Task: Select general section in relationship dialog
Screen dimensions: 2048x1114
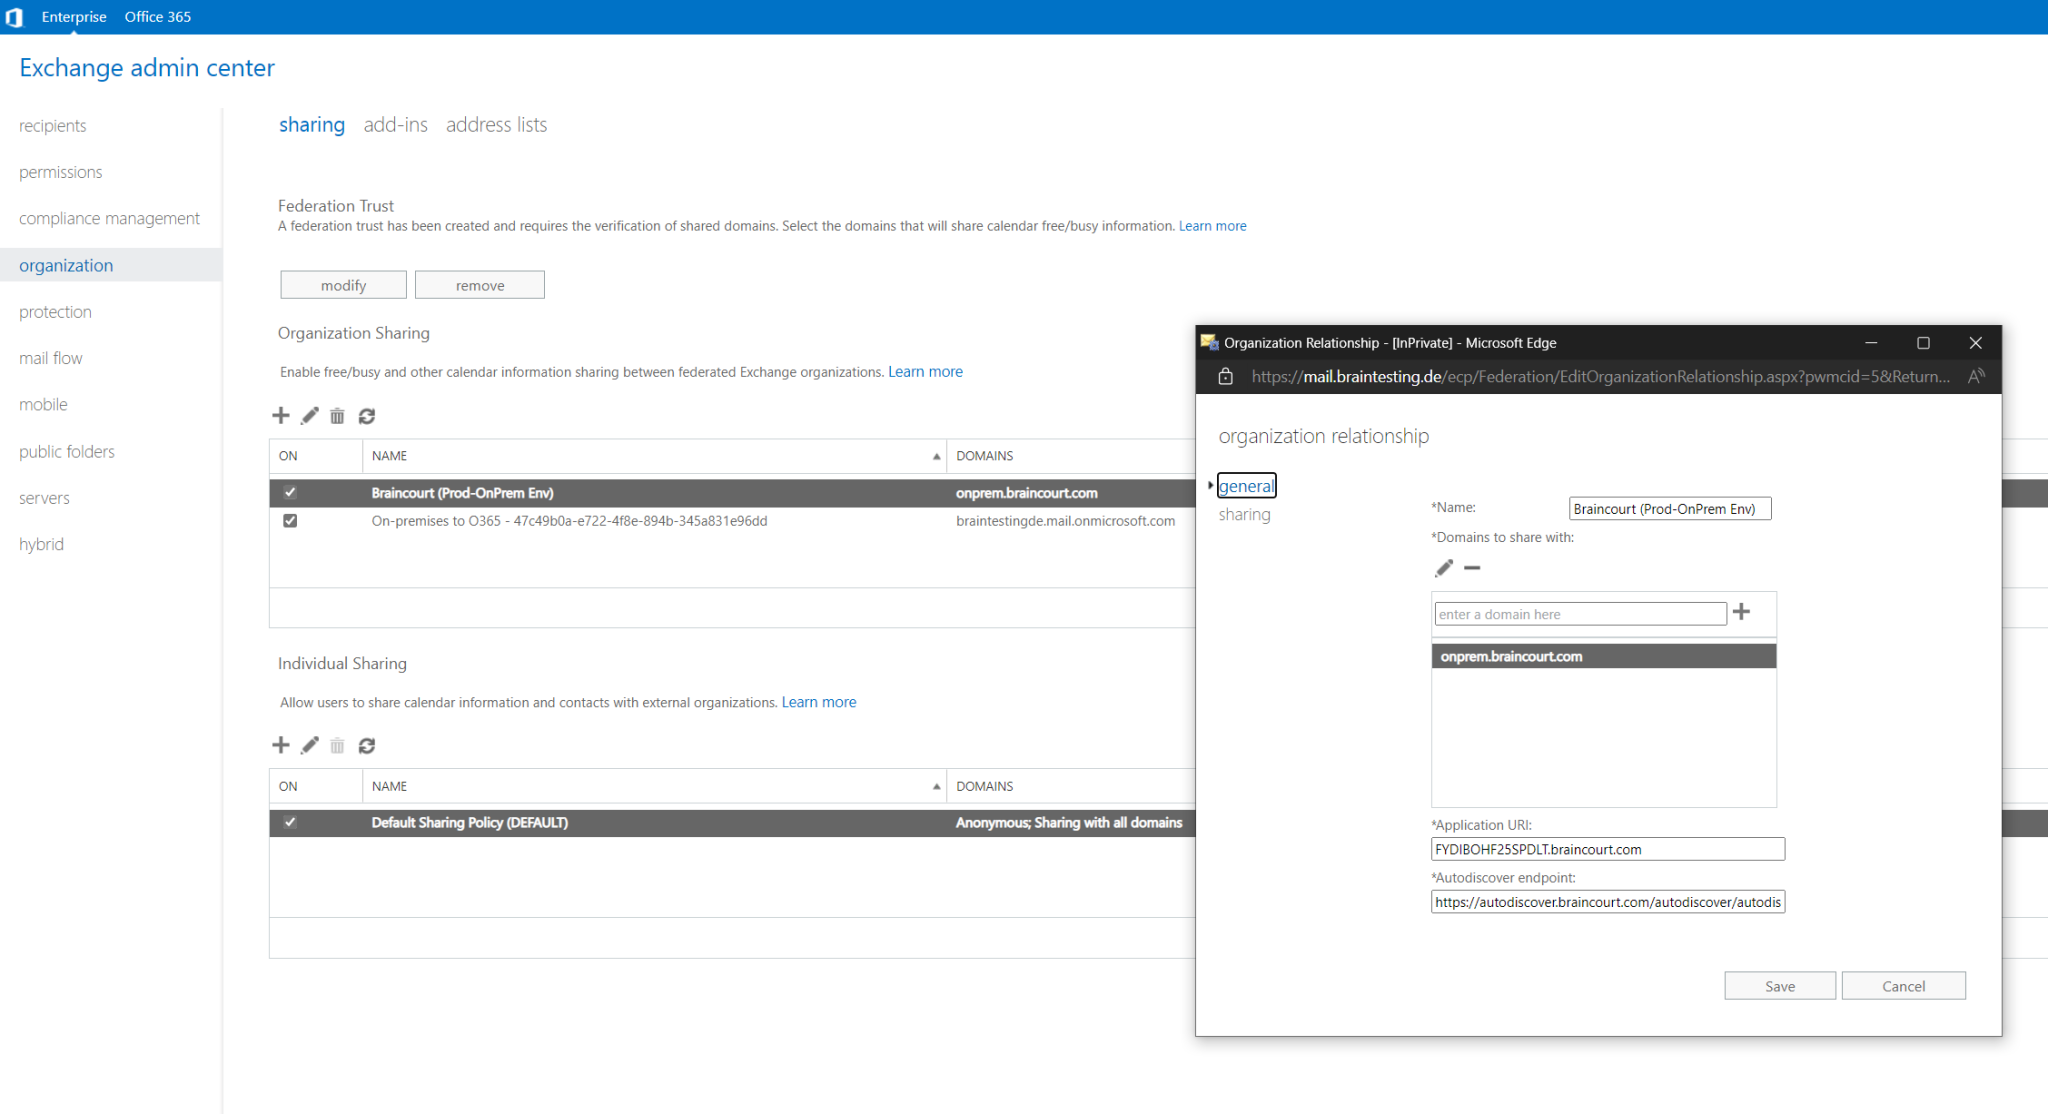Action: pyautogui.click(x=1246, y=486)
